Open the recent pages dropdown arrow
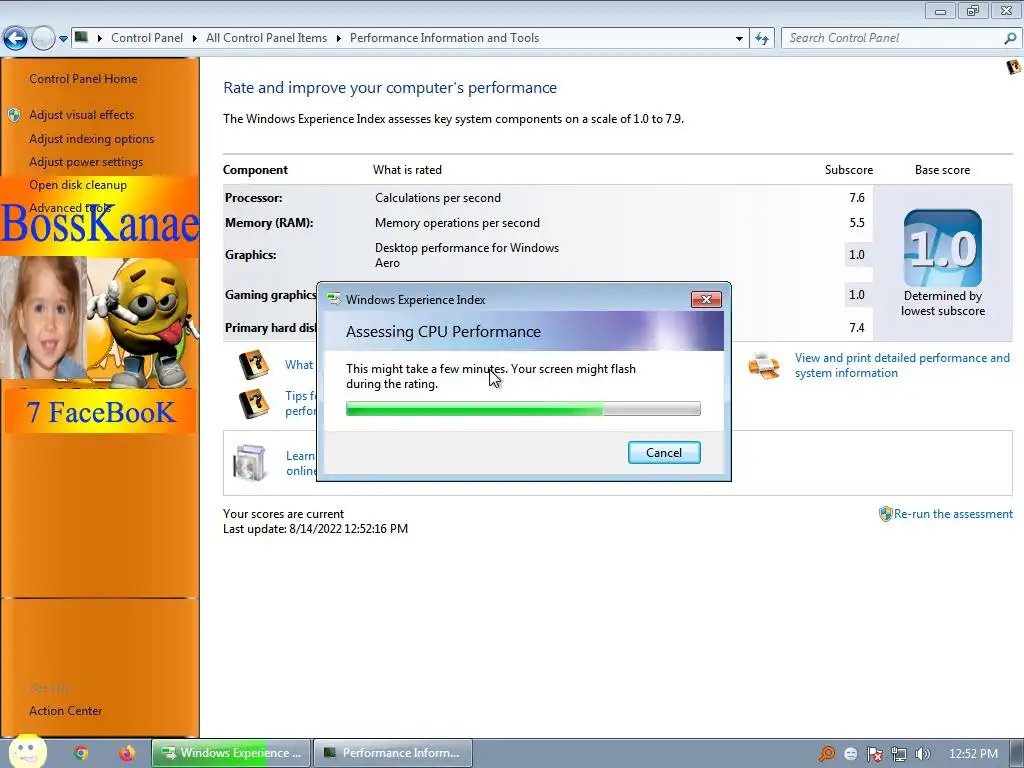Screen dimensions: 1024x768 [x=63, y=39]
